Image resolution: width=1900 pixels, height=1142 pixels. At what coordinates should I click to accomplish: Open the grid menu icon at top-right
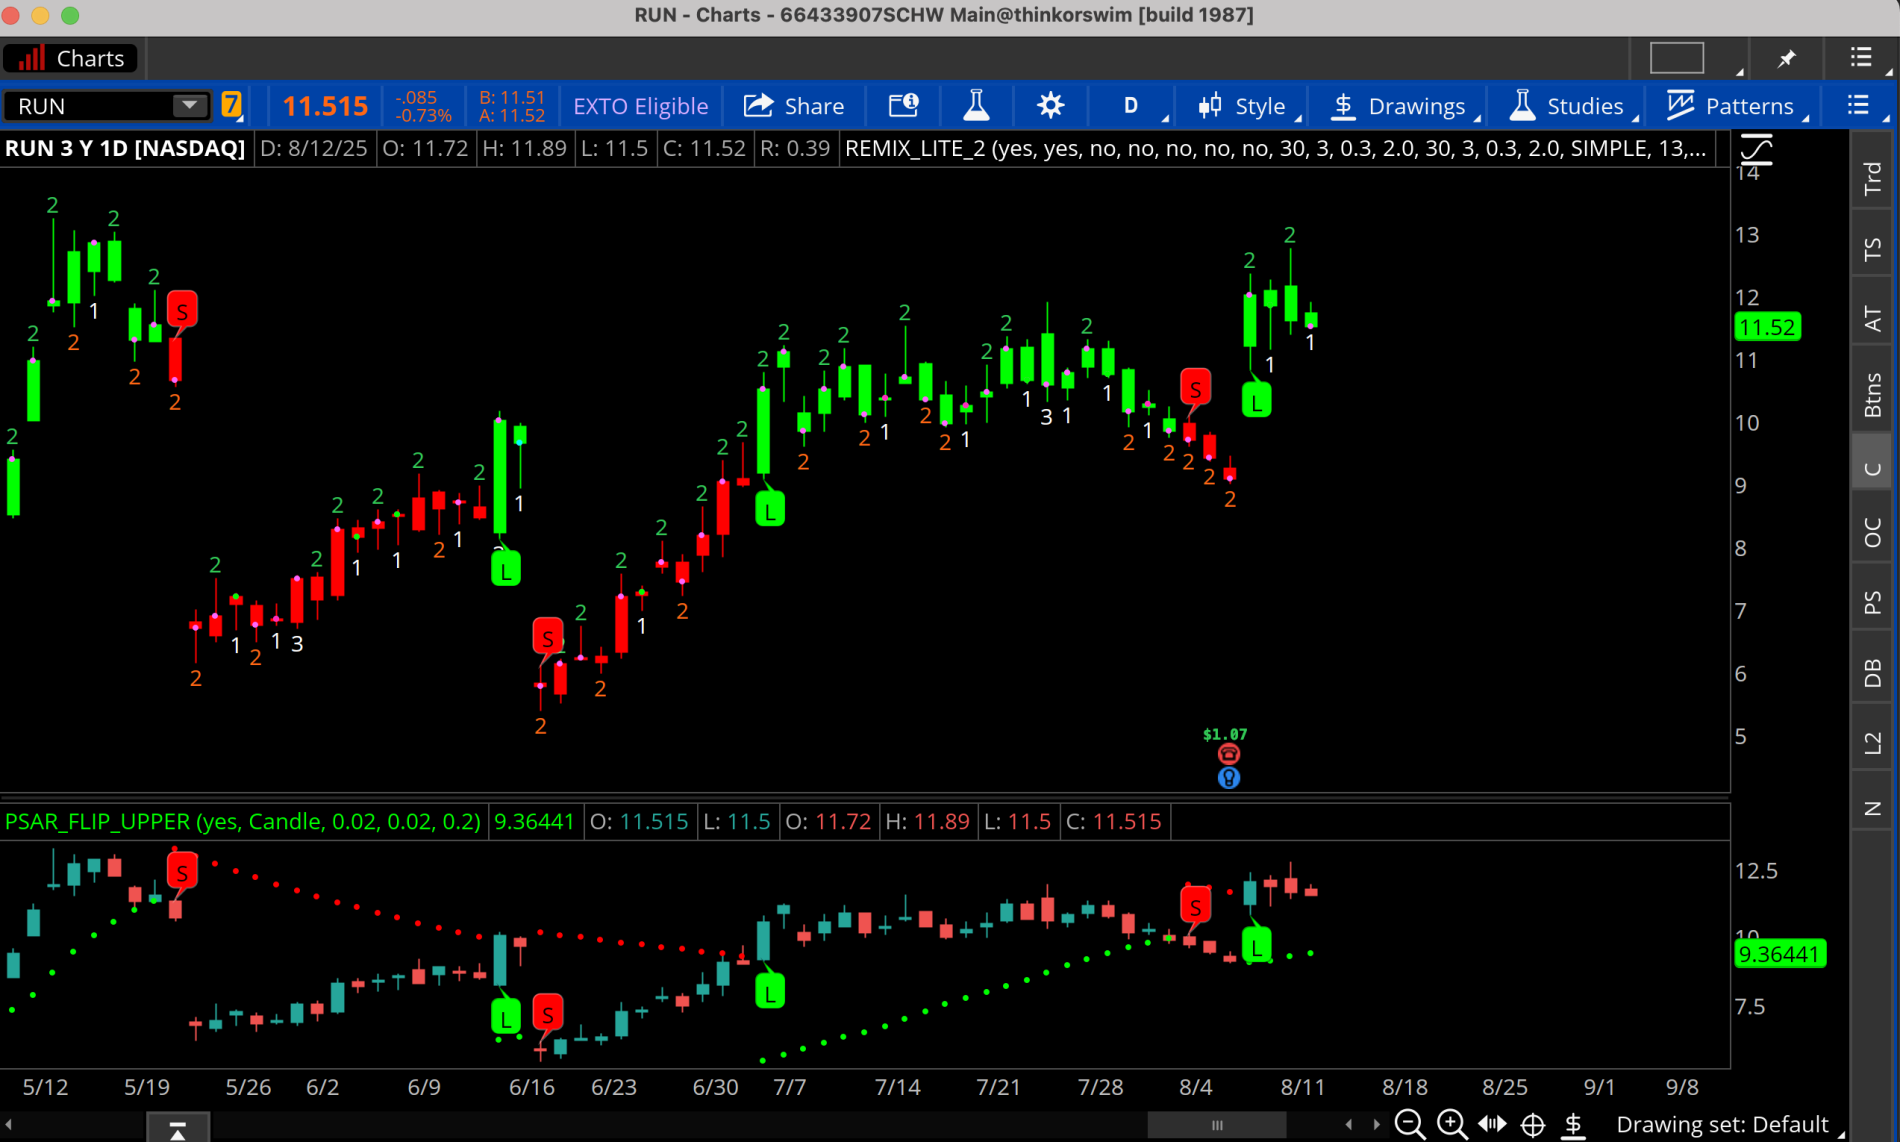coord(1861,57)
